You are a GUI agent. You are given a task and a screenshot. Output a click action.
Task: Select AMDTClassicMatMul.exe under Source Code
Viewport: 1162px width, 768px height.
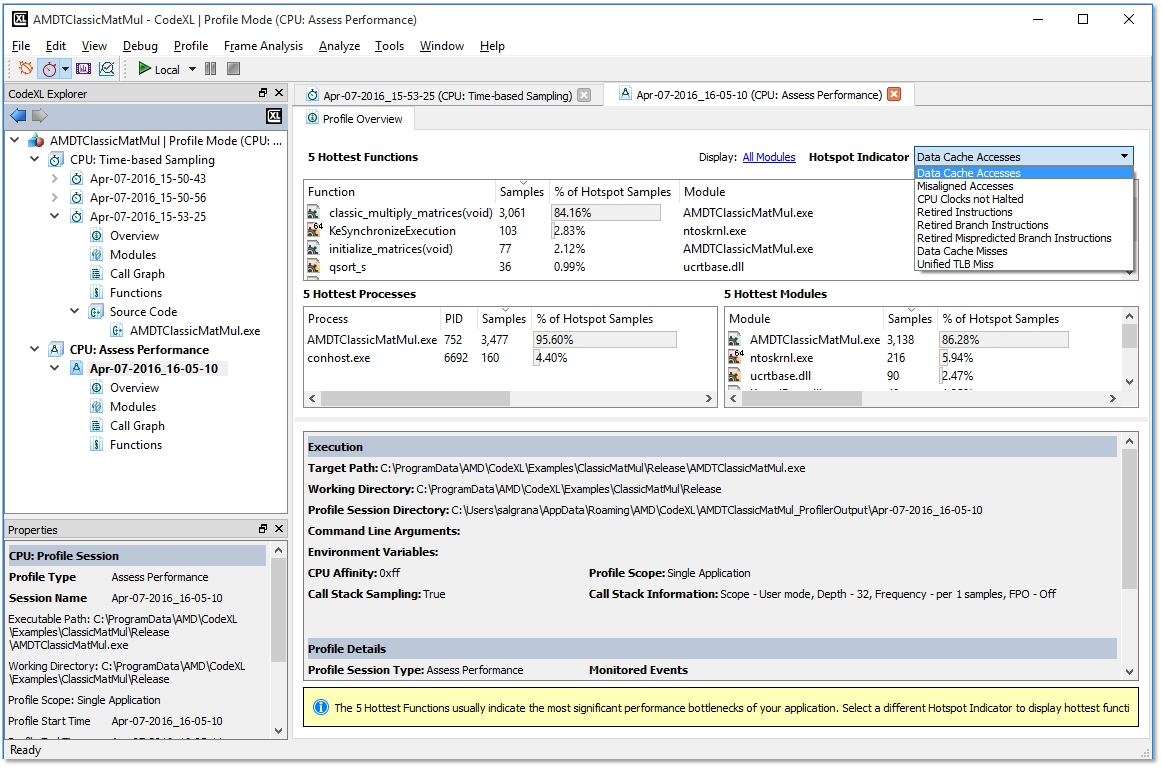click(195, 331)
